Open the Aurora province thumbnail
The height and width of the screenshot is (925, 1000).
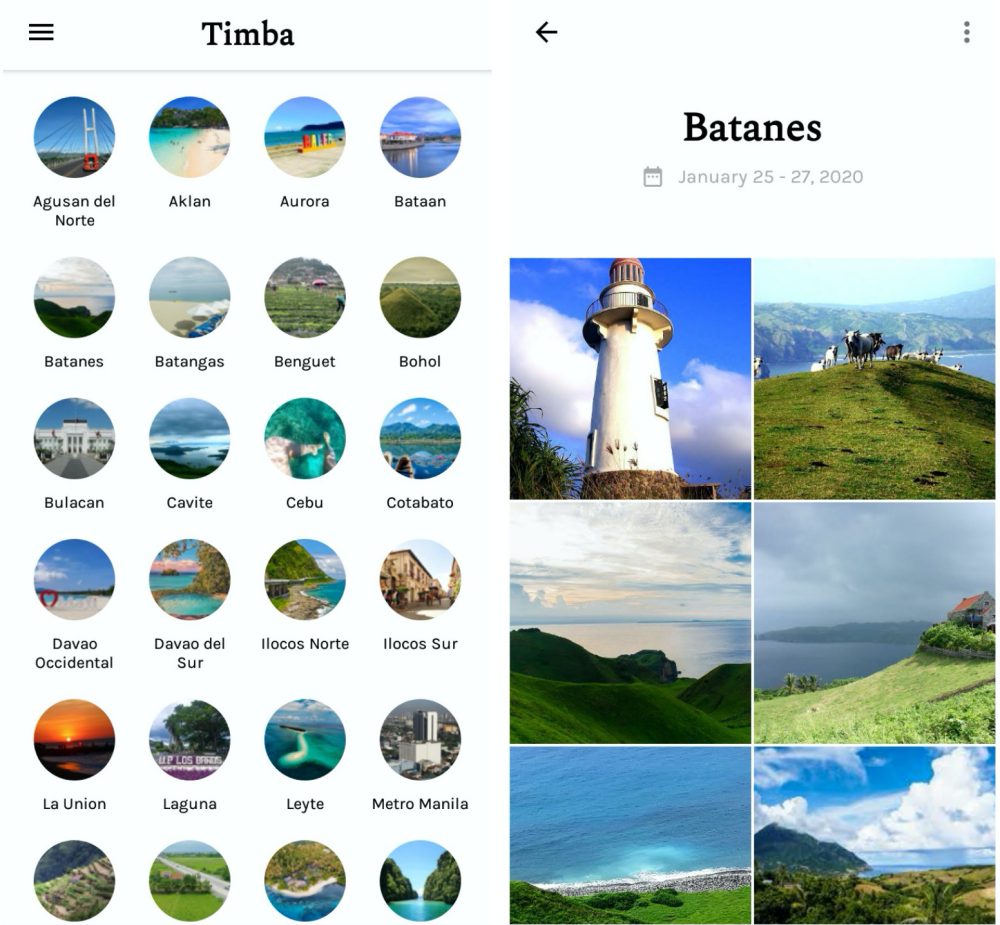[305, 137]
